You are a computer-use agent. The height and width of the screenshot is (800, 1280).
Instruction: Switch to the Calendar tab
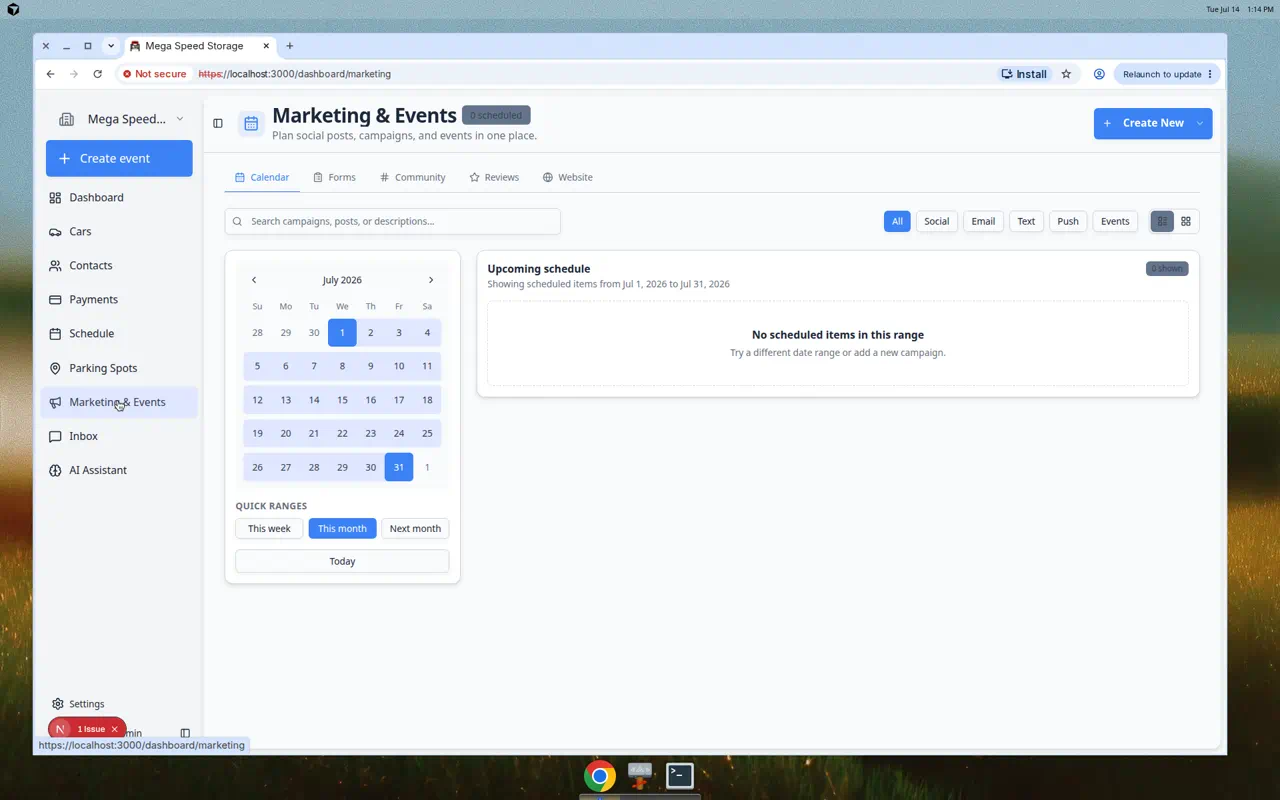(262, 177)
